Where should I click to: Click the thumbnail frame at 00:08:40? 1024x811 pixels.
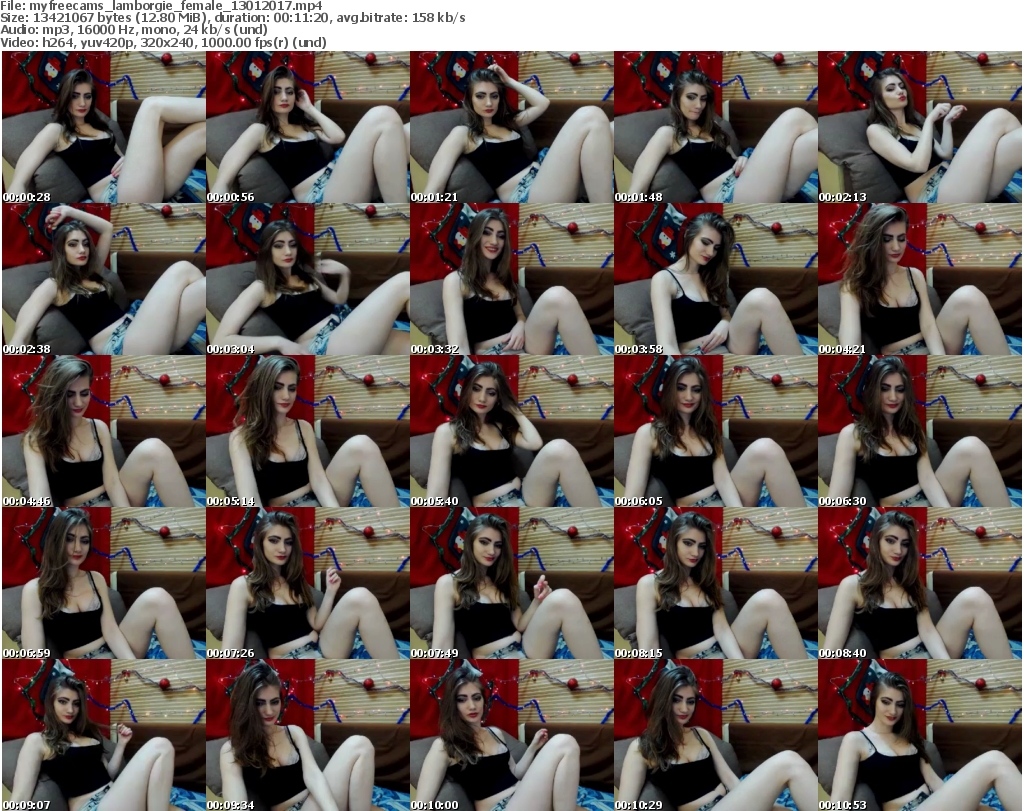point(920,583)
